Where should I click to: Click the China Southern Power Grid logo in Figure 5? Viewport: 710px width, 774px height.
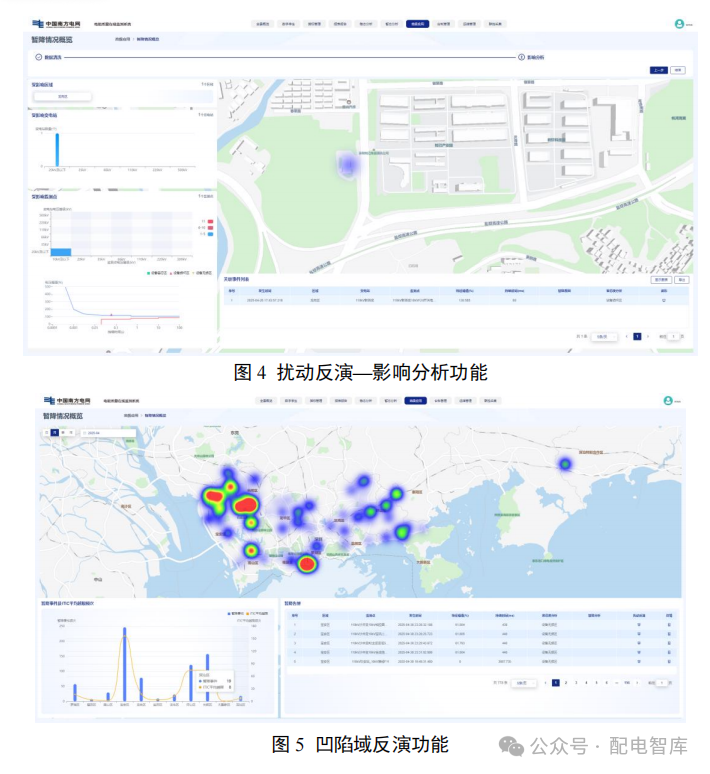[64, 399]
